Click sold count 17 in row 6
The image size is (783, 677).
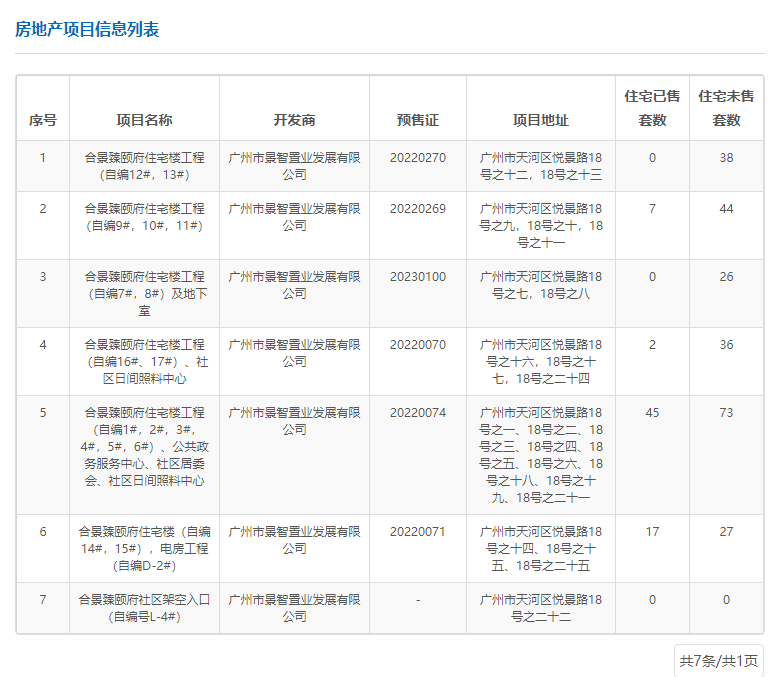click(x=652, y=531)
